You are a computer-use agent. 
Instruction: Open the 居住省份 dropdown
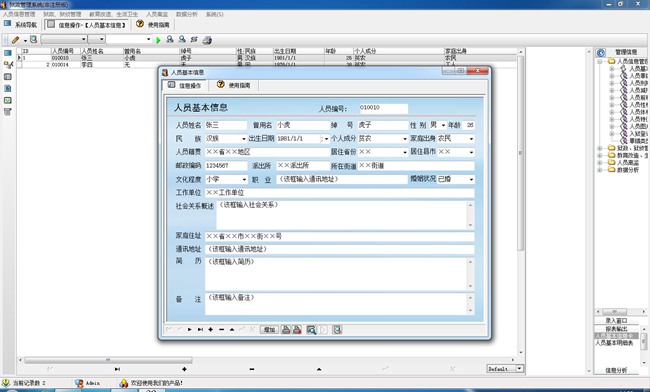[x=405, y=152]
